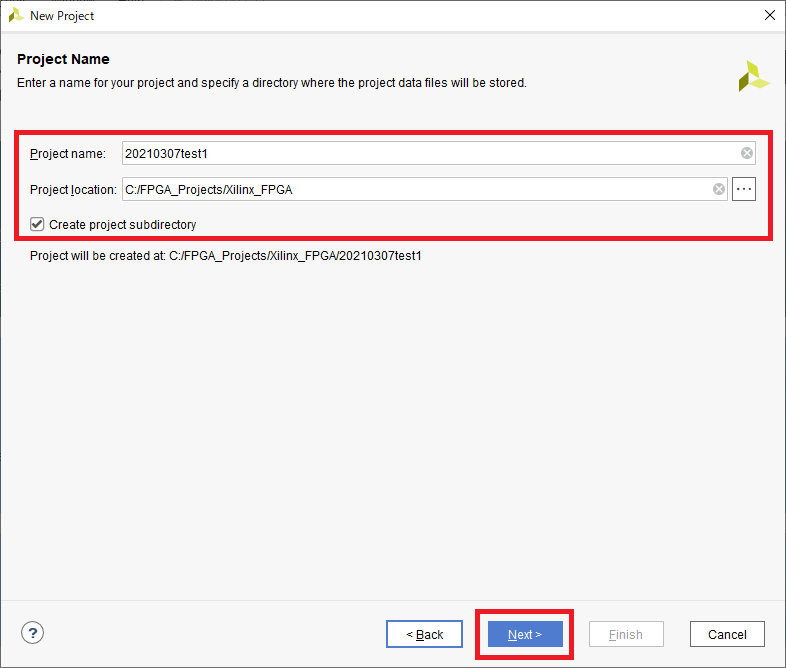The width and height of the screenshot is (786, 668).
Task: Click the Vivado icon in title bar
Action: [16, 16]
